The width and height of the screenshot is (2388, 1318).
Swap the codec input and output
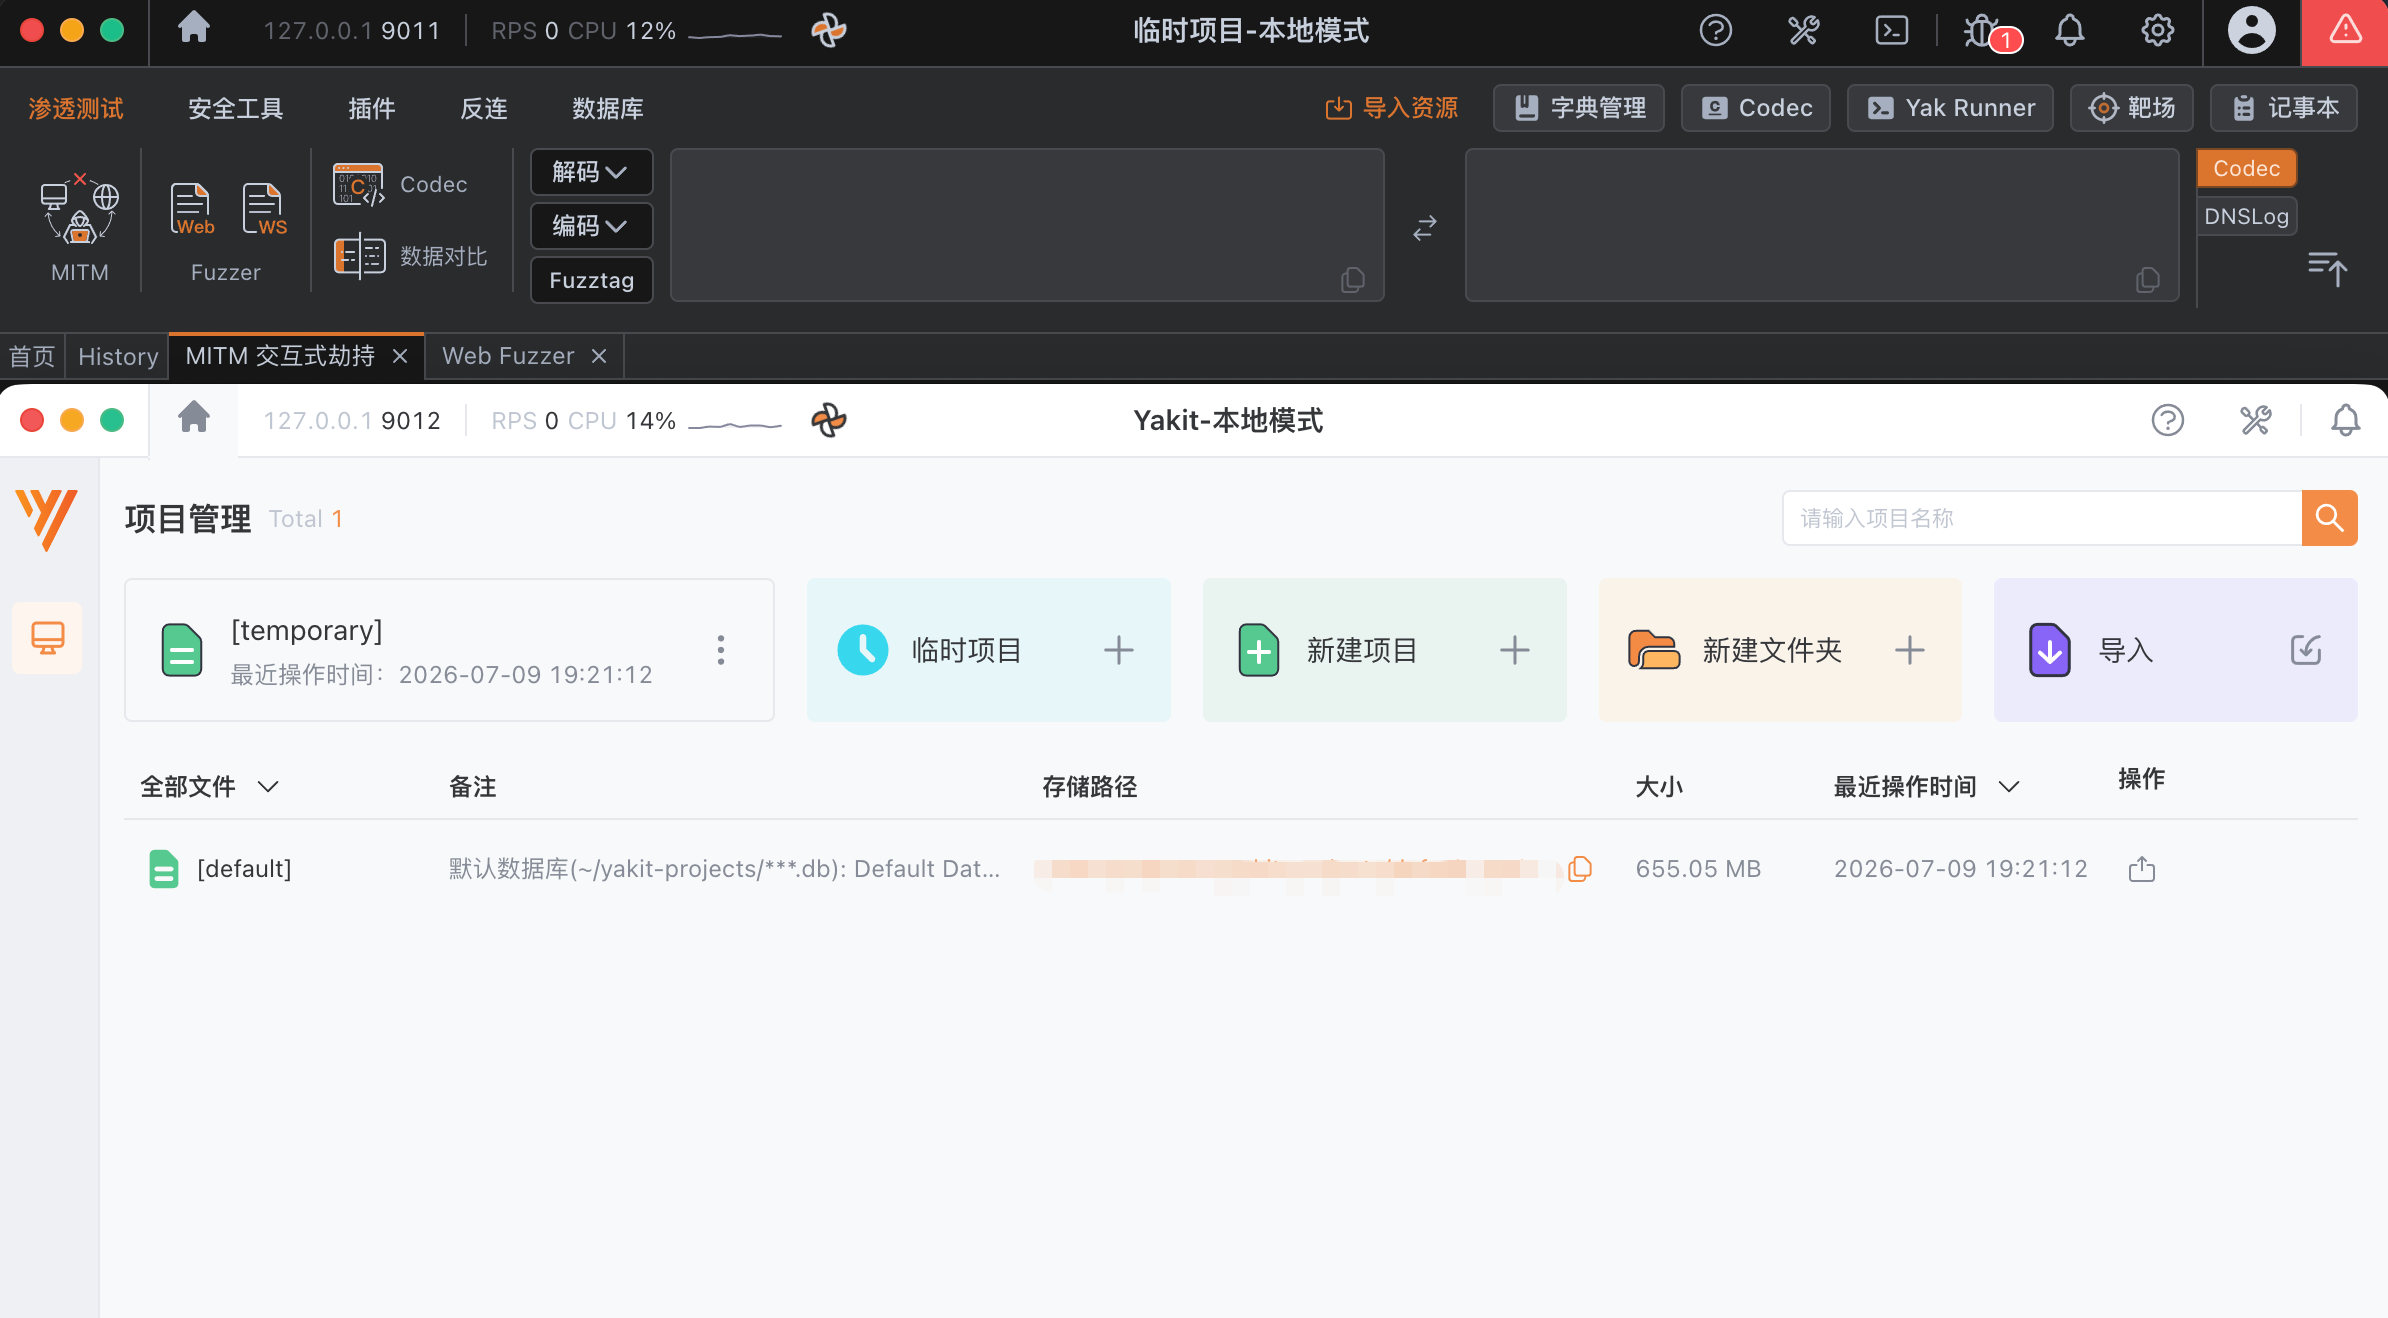(1425, 228)
